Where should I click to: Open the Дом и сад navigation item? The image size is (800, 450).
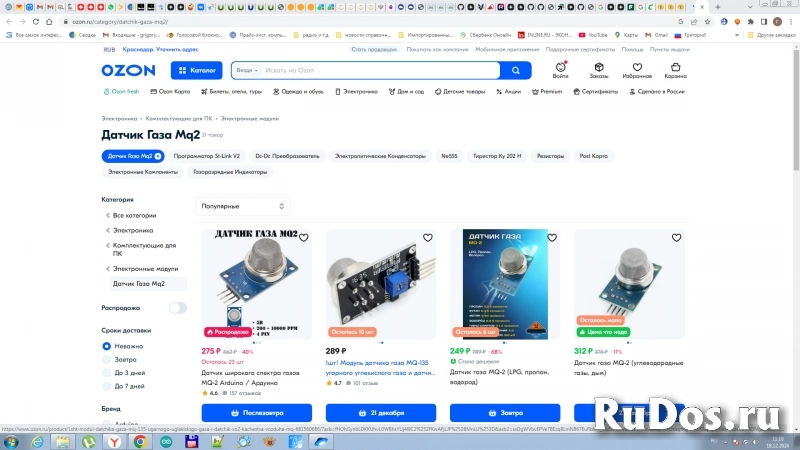pyautogui.click(x=406, y=91)
